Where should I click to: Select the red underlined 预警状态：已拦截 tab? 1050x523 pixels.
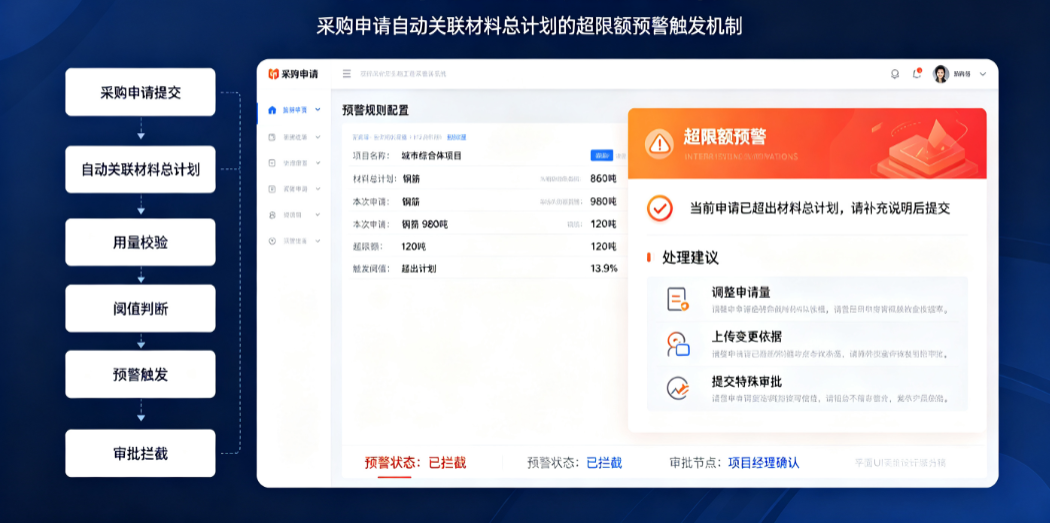click(x=415, y=463)
